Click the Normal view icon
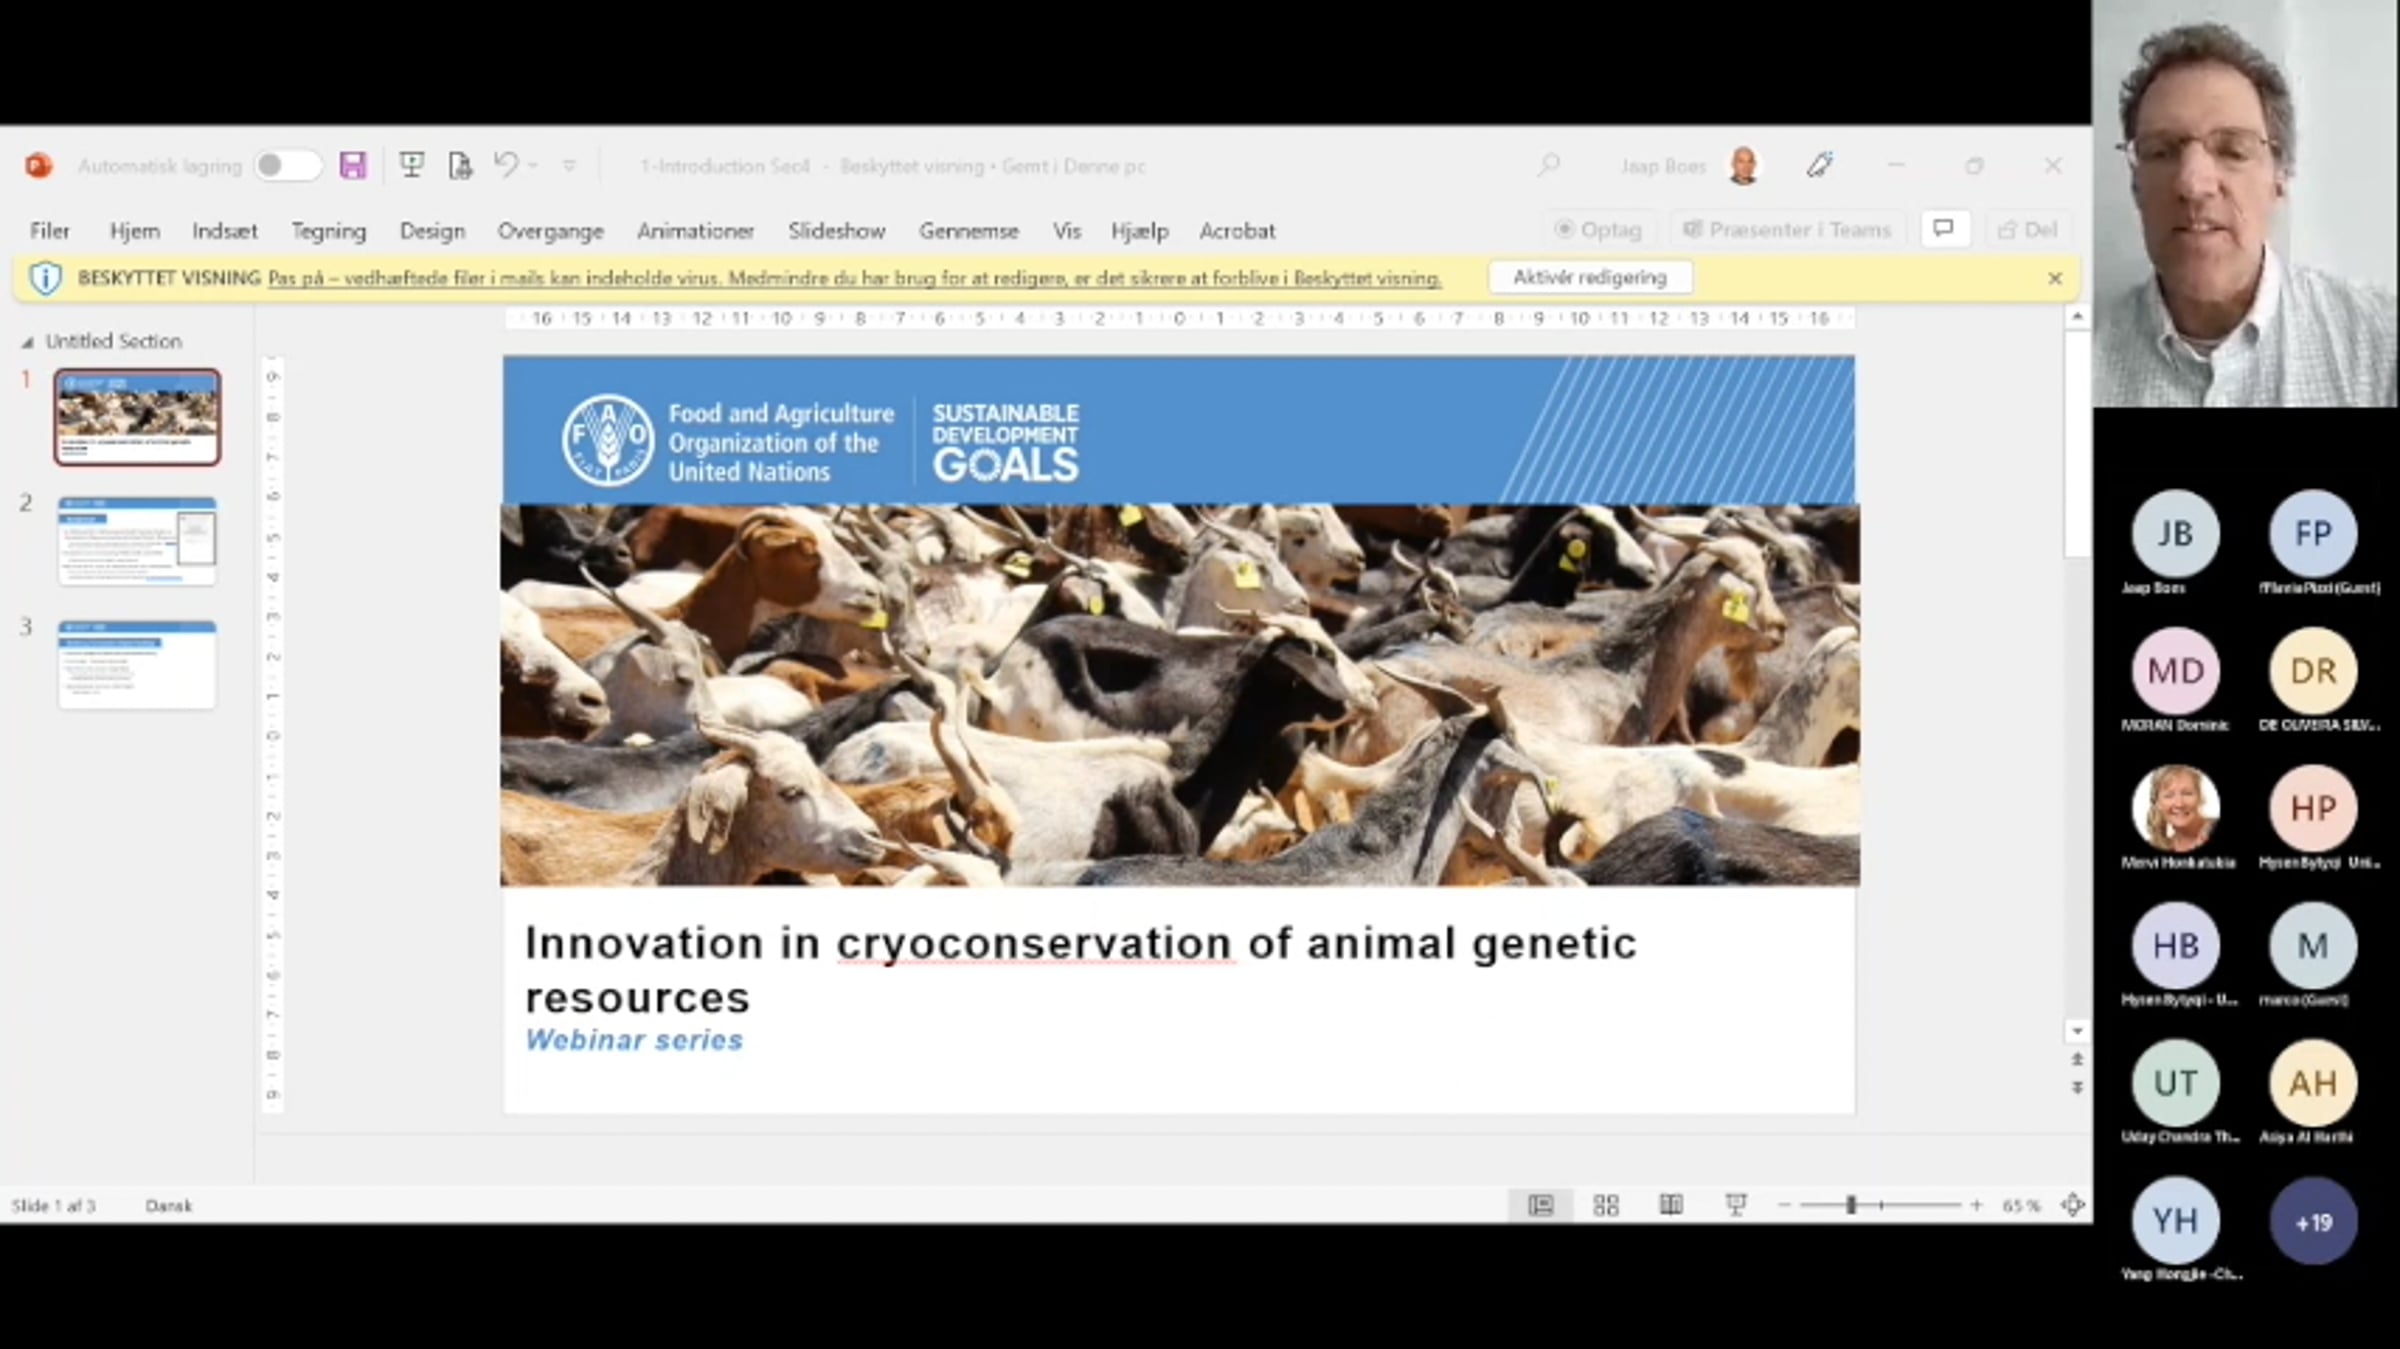 pyautogui.click(x=1541, y=1205)
